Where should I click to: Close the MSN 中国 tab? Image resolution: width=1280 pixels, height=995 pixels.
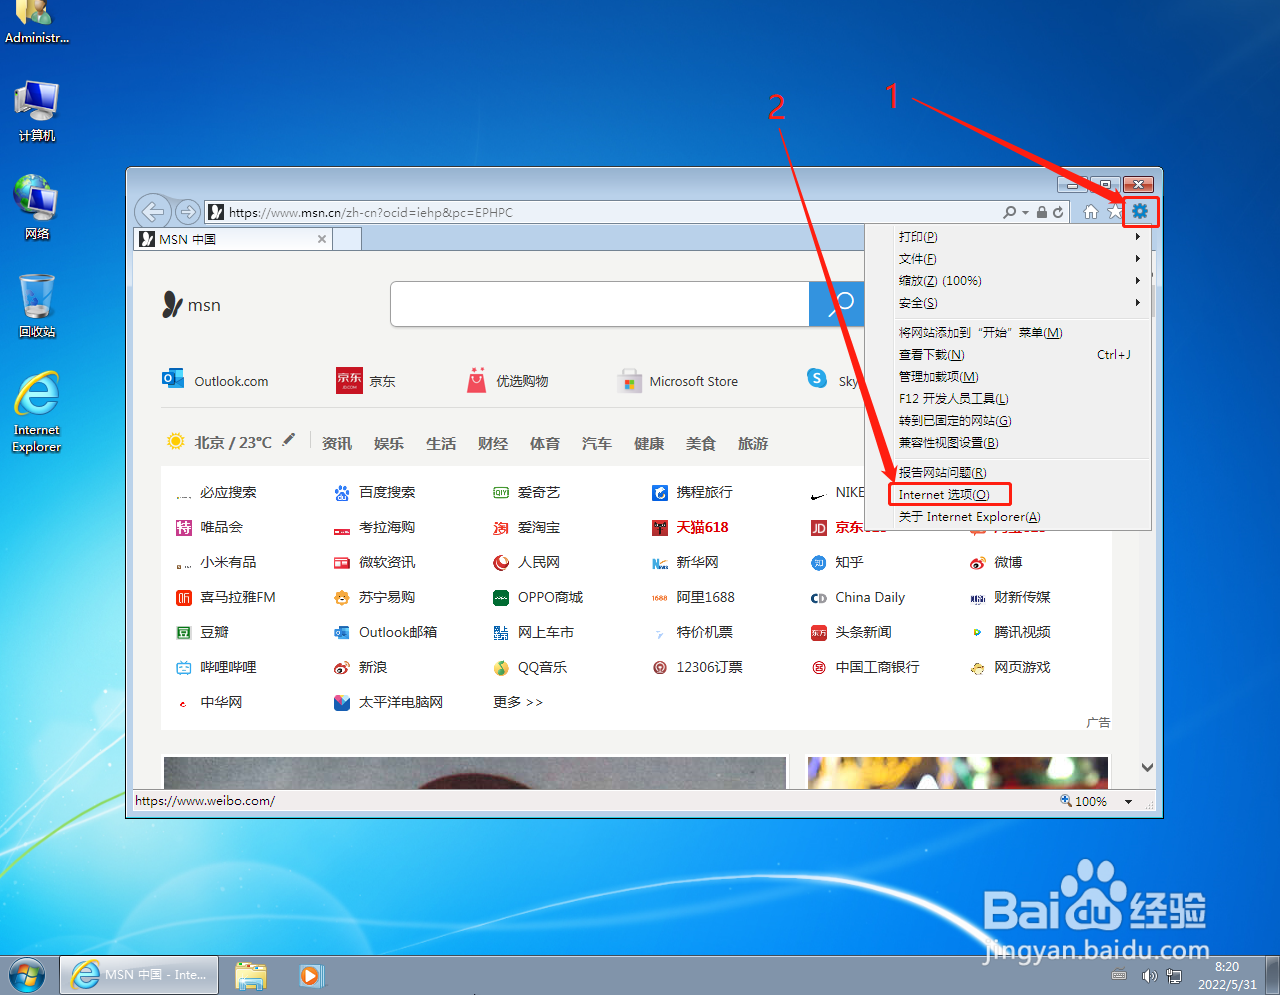click(322, 239)
